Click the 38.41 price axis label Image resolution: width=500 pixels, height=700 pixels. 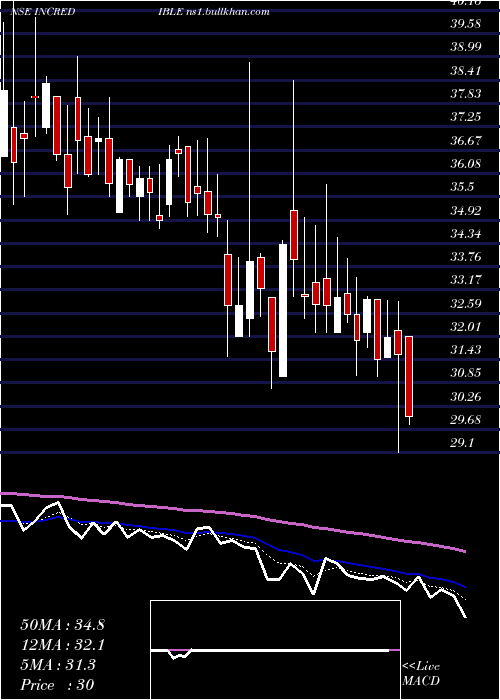point(466,70)
